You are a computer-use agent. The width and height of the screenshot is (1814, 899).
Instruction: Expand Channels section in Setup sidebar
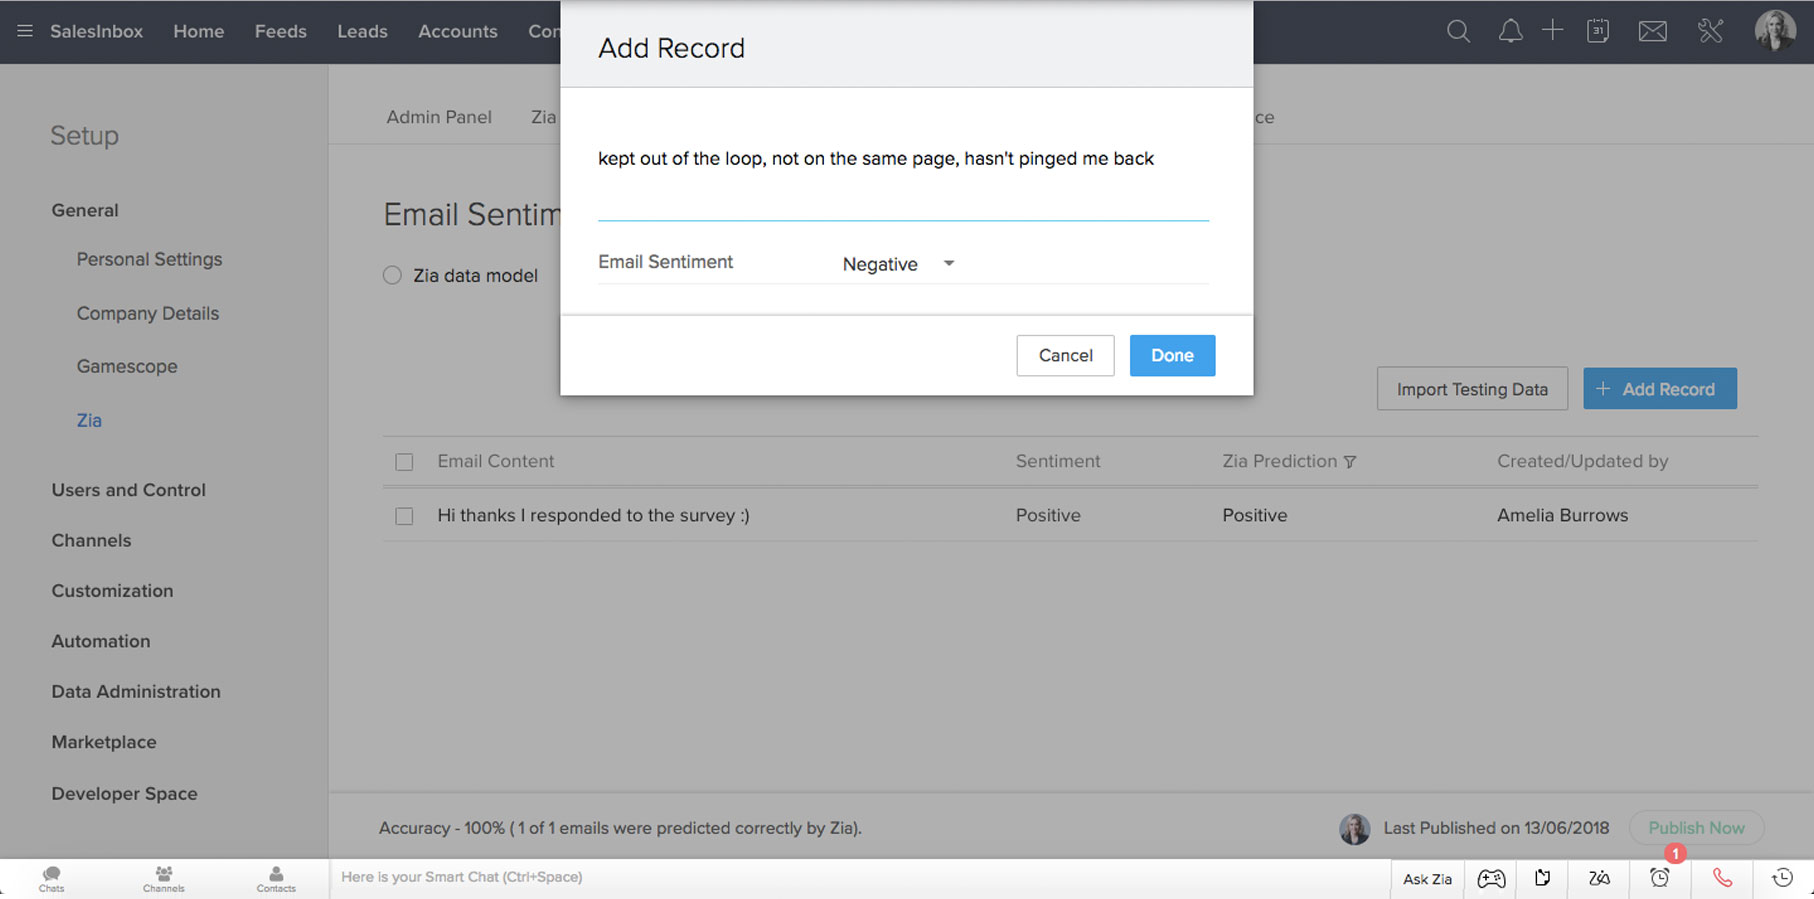click(91, 540)
